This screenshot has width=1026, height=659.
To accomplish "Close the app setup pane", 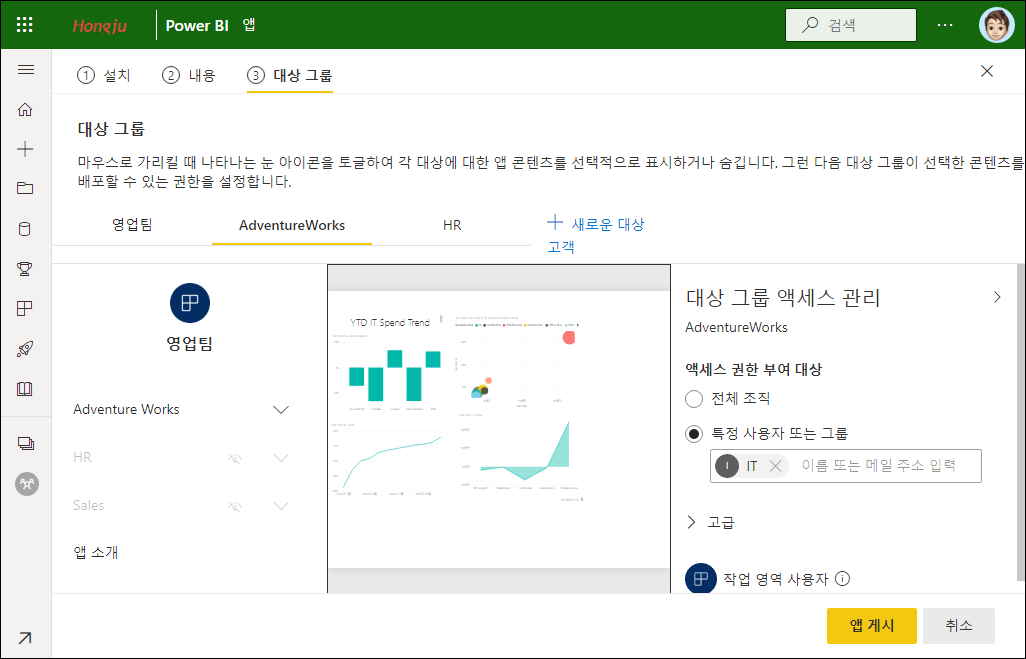I will point(987,71).
